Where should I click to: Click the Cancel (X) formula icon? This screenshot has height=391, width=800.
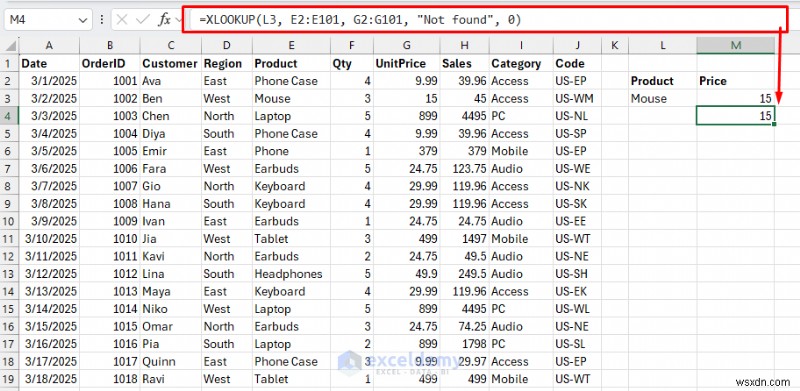click(x=121, y=20)
